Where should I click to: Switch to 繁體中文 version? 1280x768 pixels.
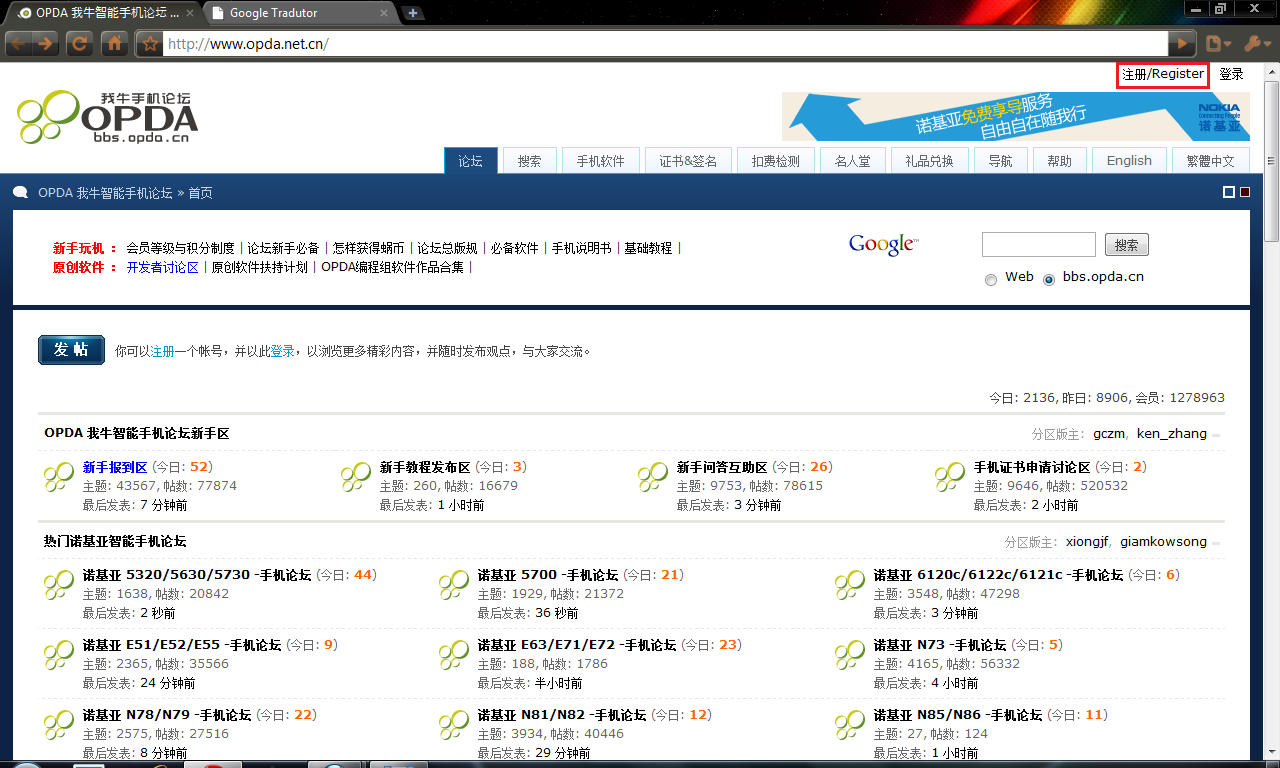(x=1210, y=161)
